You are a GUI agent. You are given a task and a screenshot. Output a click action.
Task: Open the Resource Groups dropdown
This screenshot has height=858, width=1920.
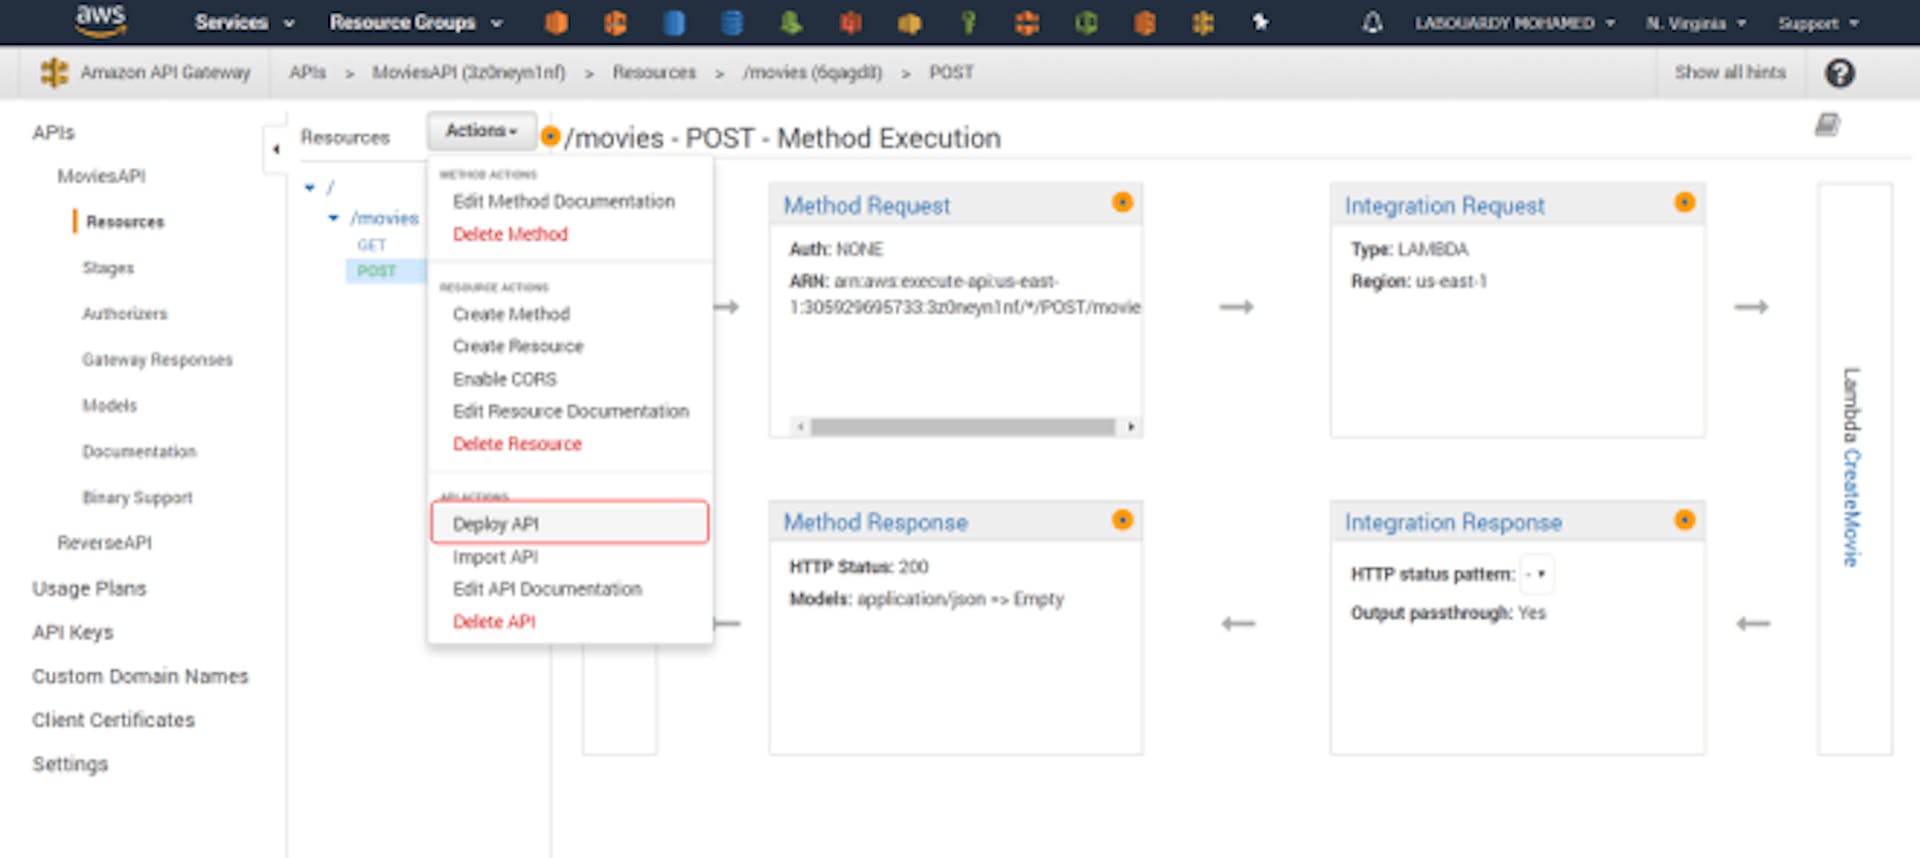(x=416, y=22)
